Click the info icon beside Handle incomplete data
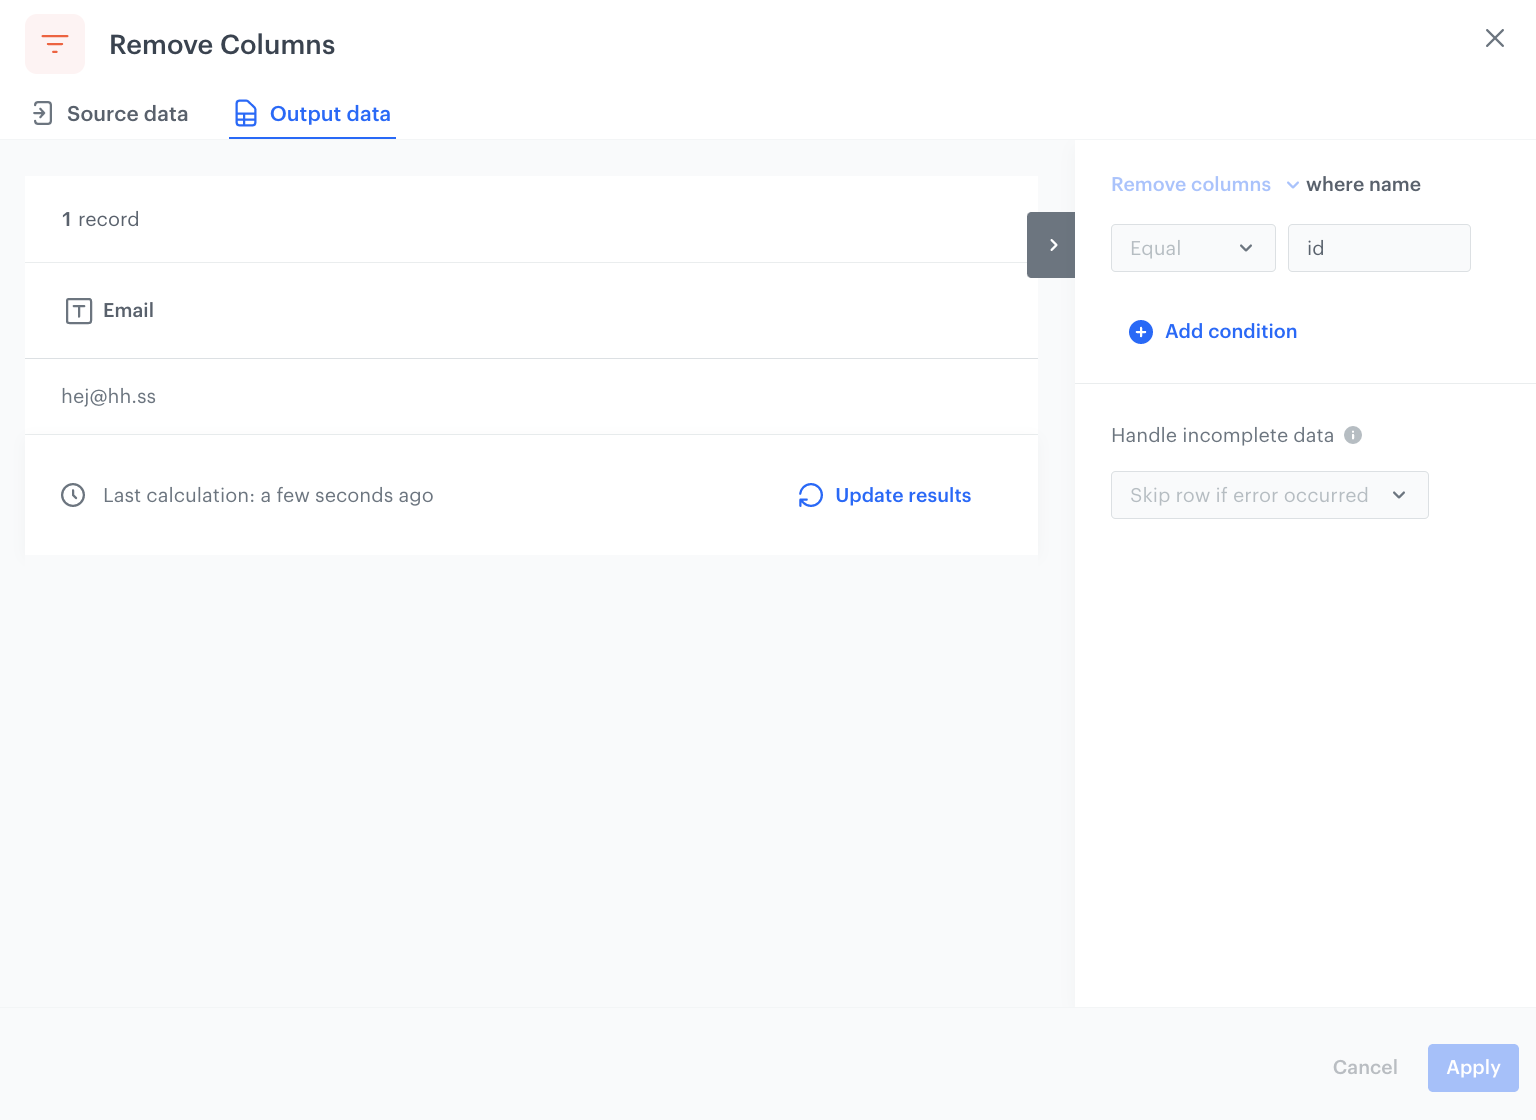Screen dimensions: 1536x1120 coord(1353,435)
